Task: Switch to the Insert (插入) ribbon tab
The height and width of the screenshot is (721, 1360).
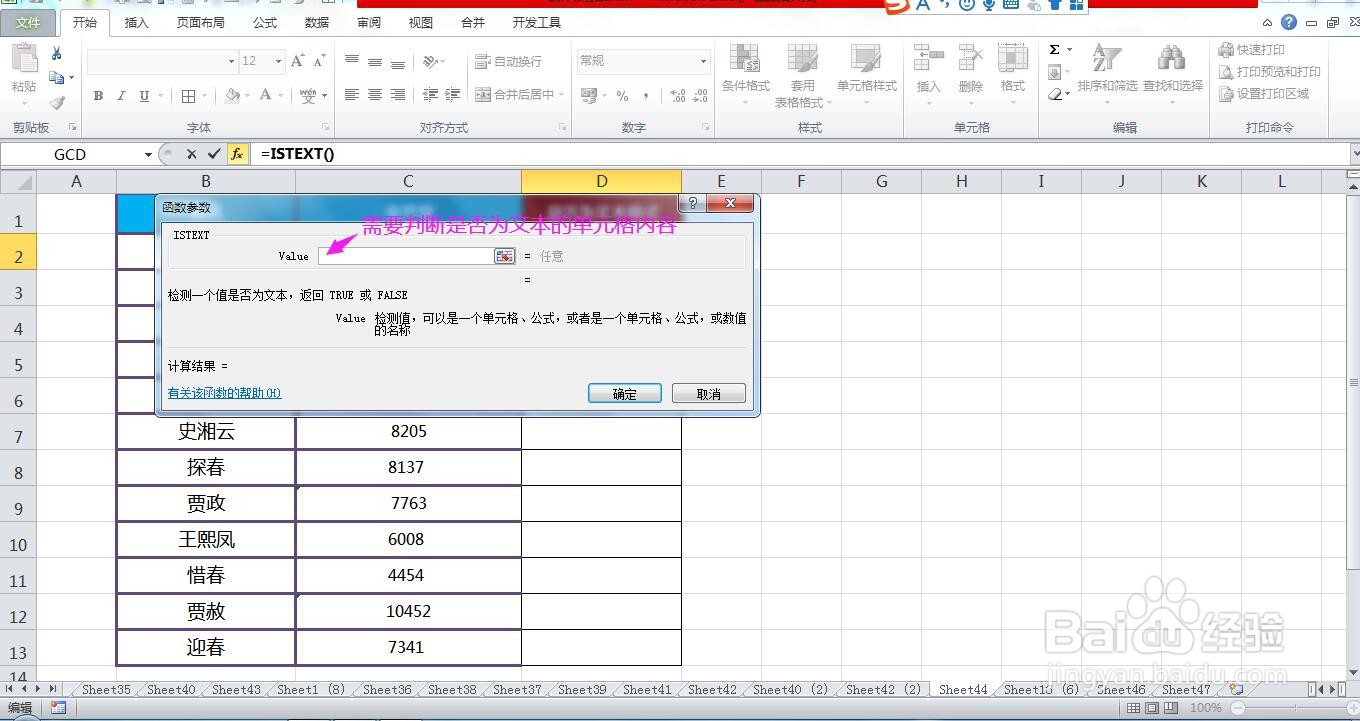Action: point(137,22)
